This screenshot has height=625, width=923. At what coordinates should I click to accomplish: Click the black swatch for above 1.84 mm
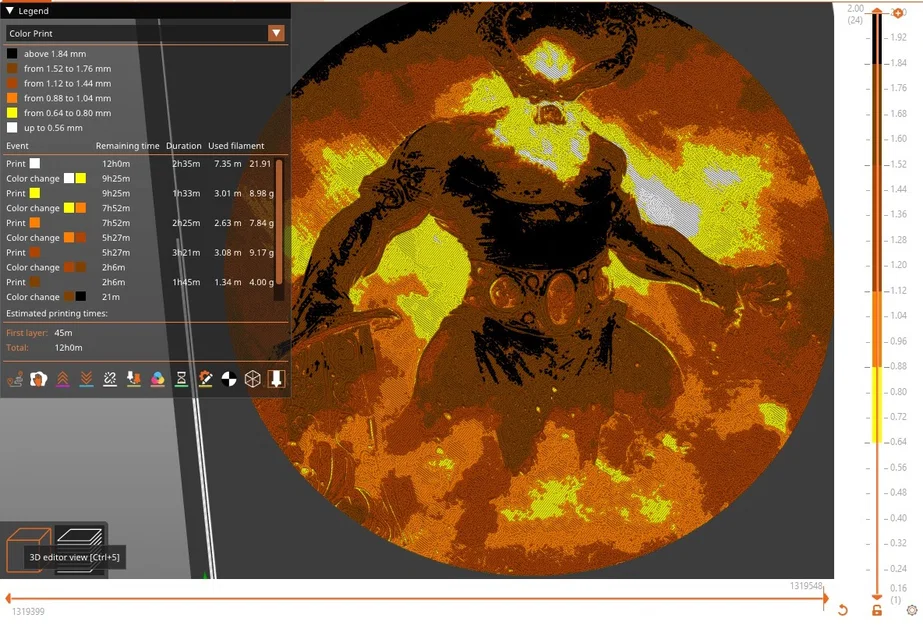[12, 54]
